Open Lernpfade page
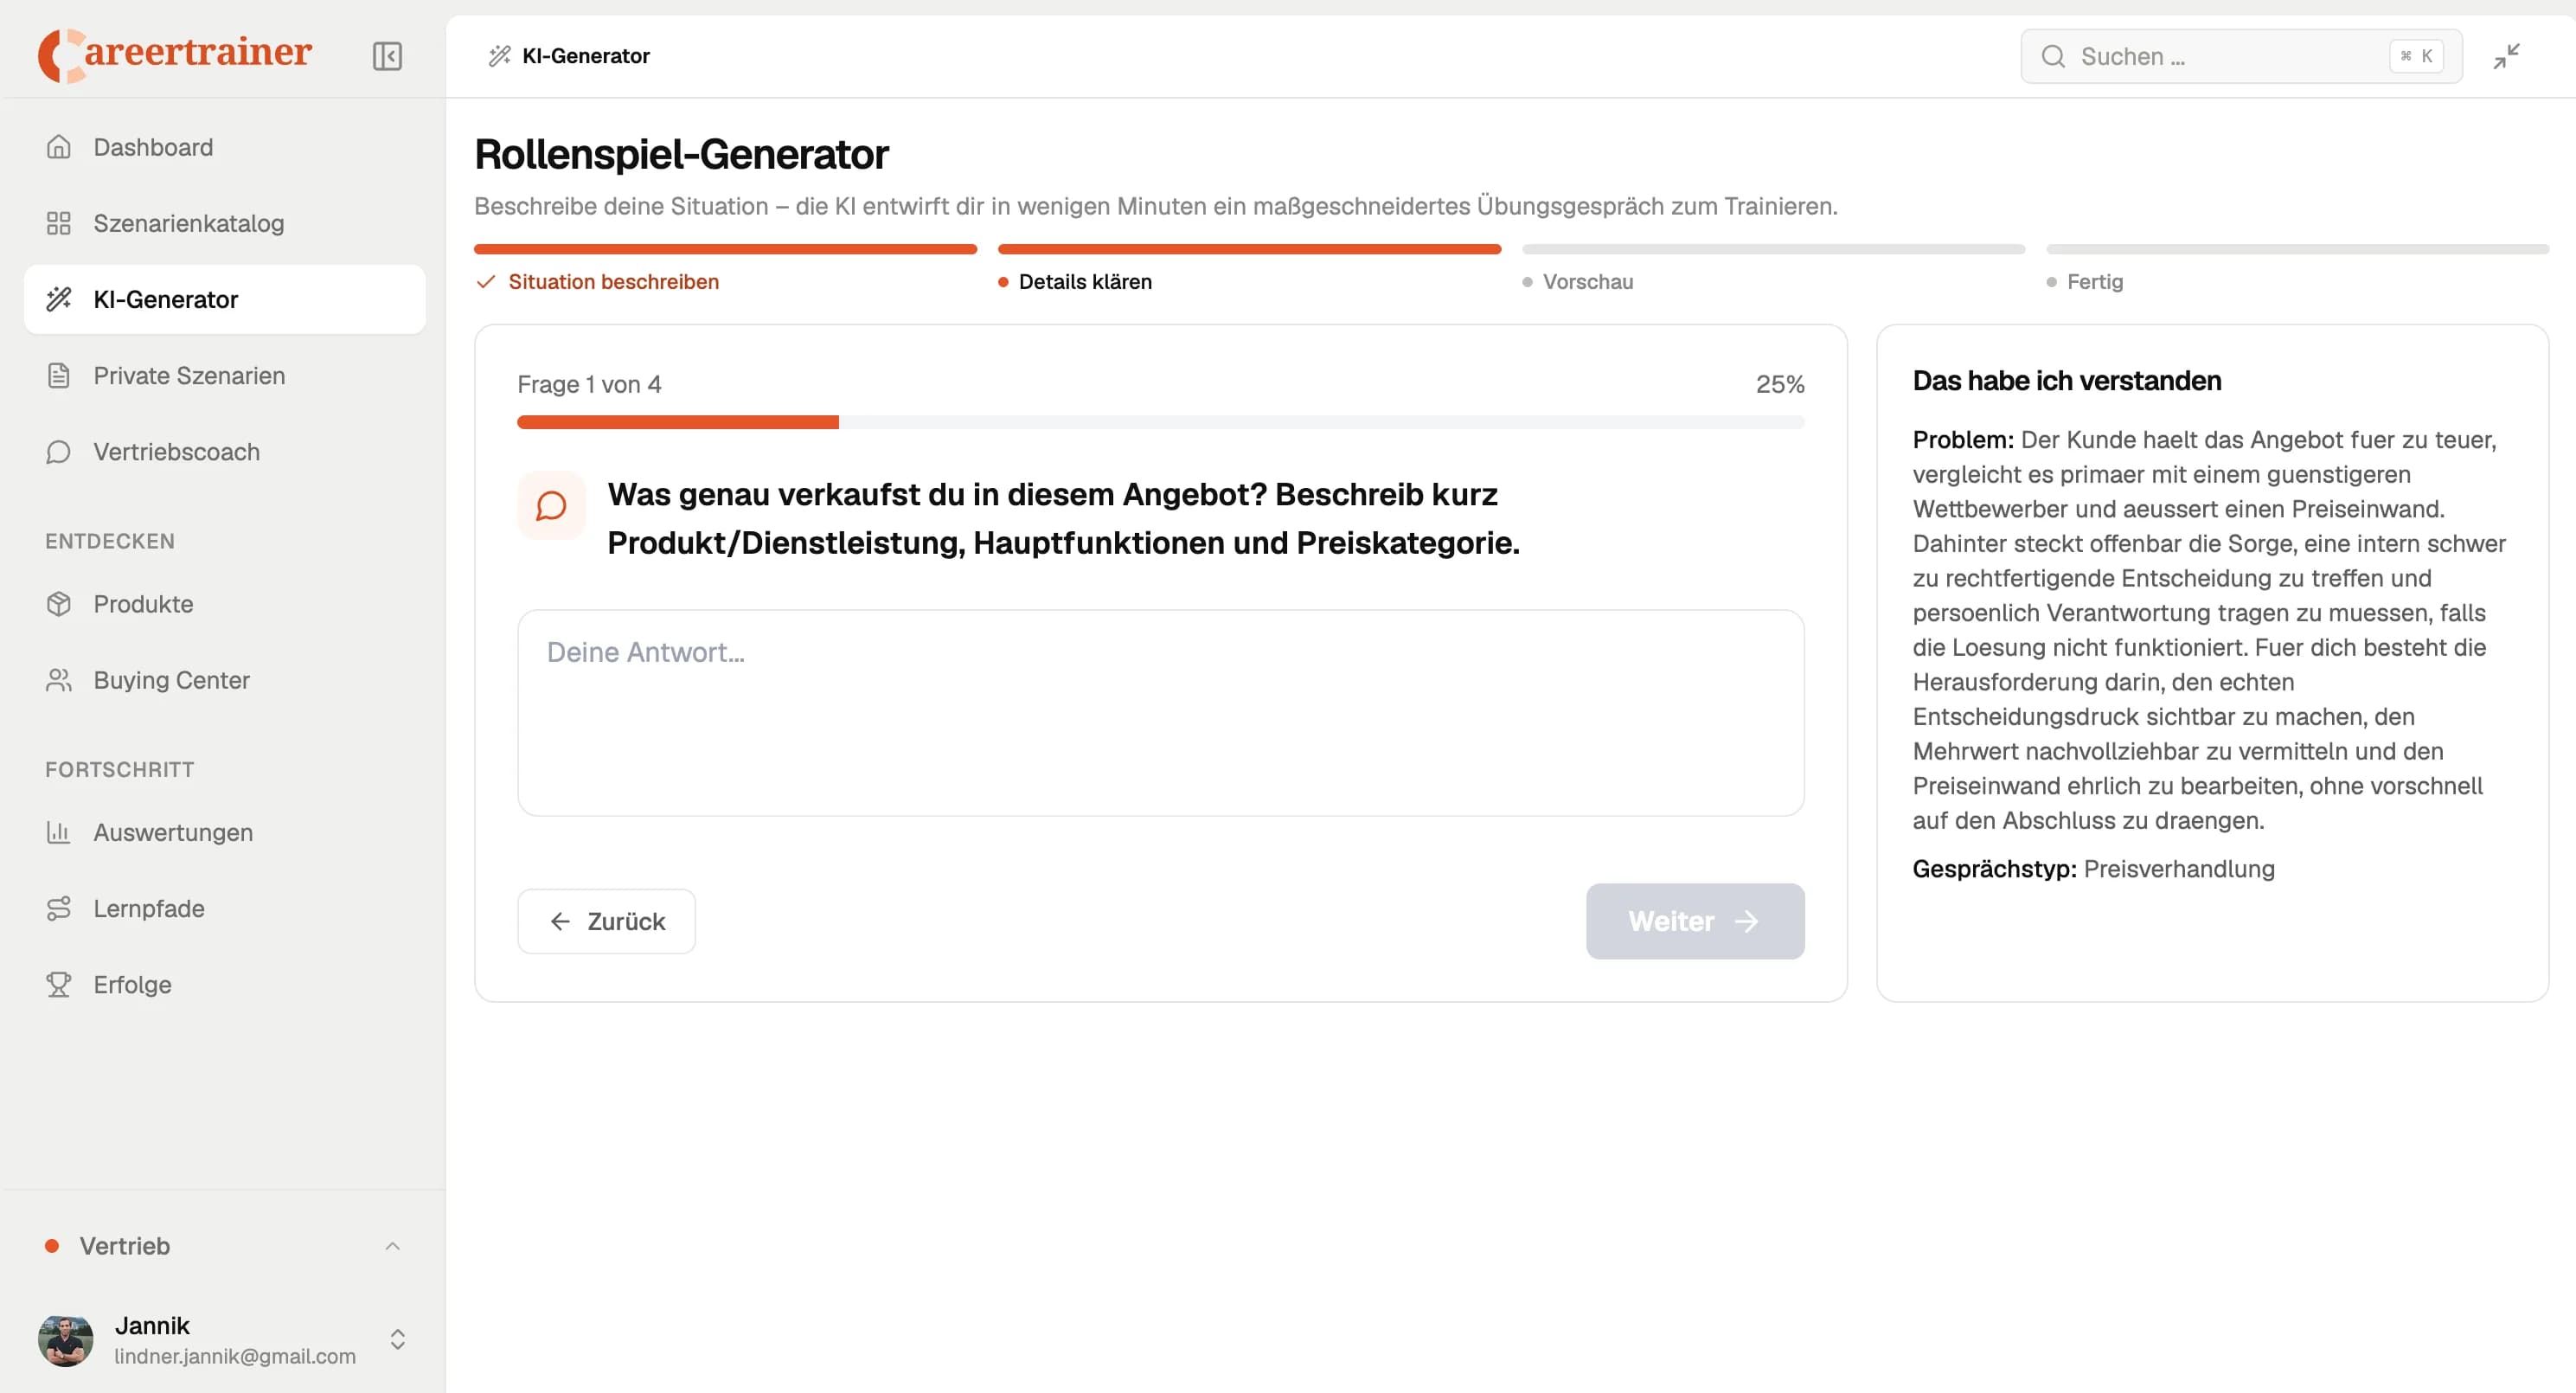The height and width of the screenshot is (1393, 2576). tap(225, 908)
